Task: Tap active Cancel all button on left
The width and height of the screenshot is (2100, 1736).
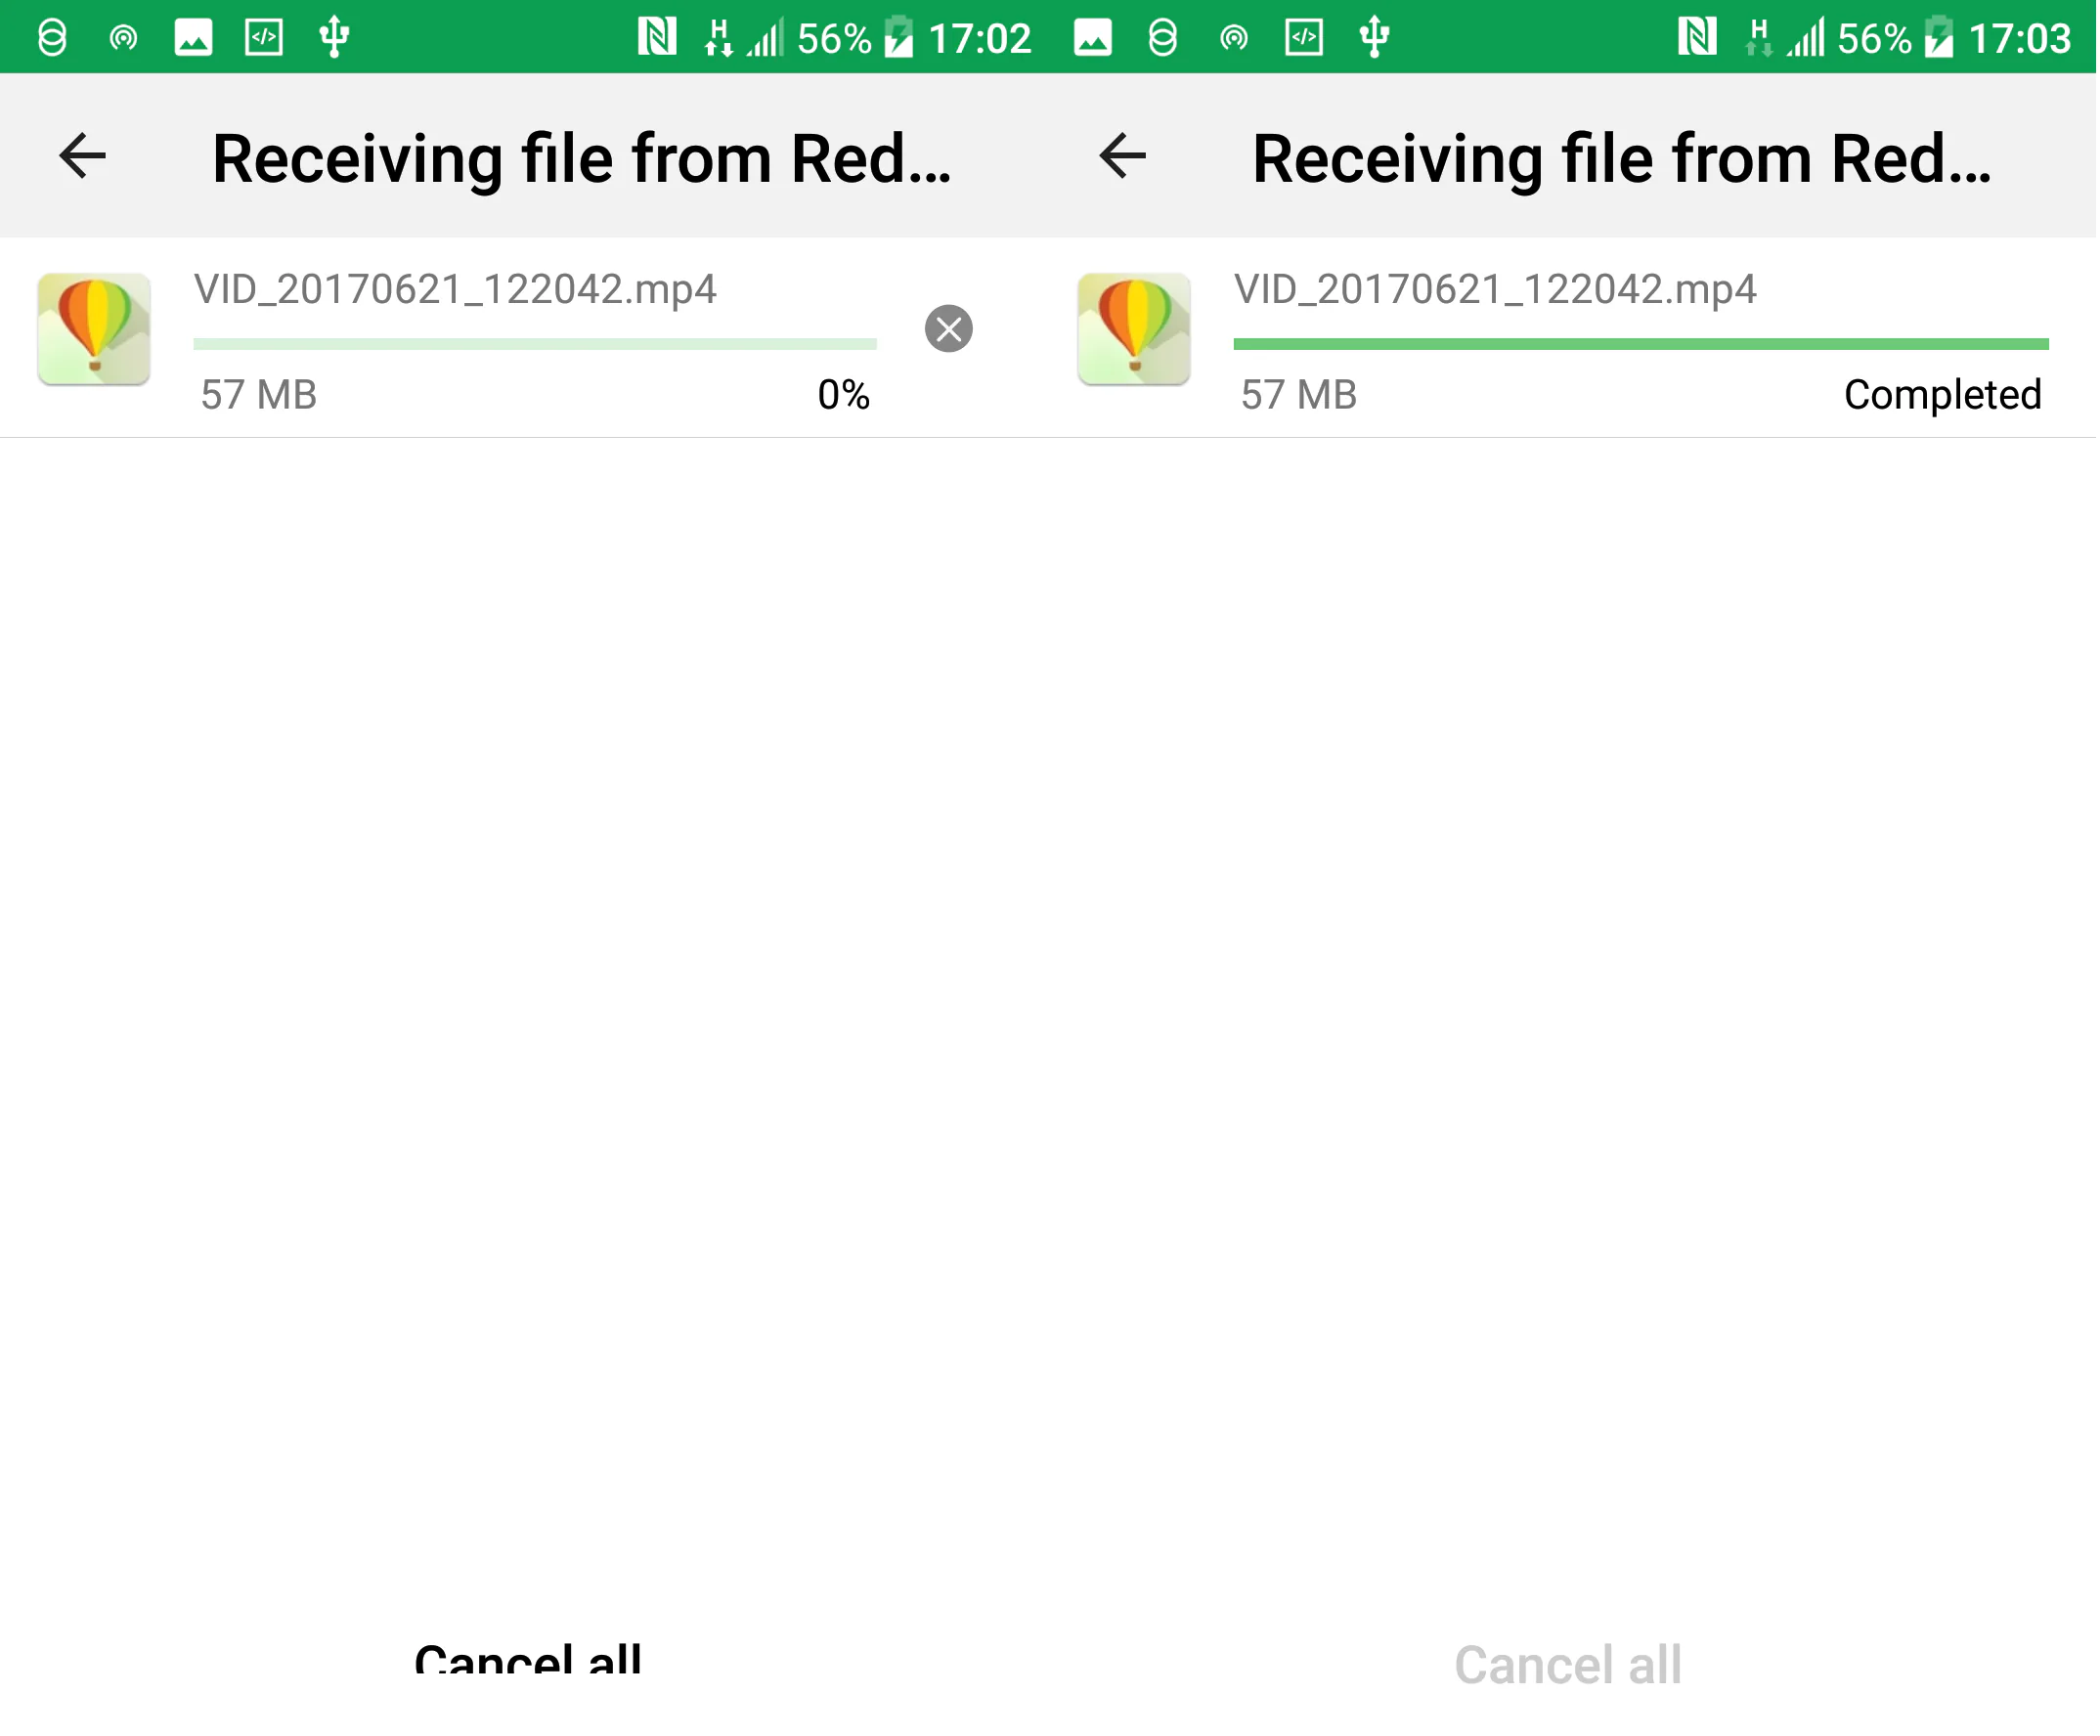Action: [x=528, y=1660]
